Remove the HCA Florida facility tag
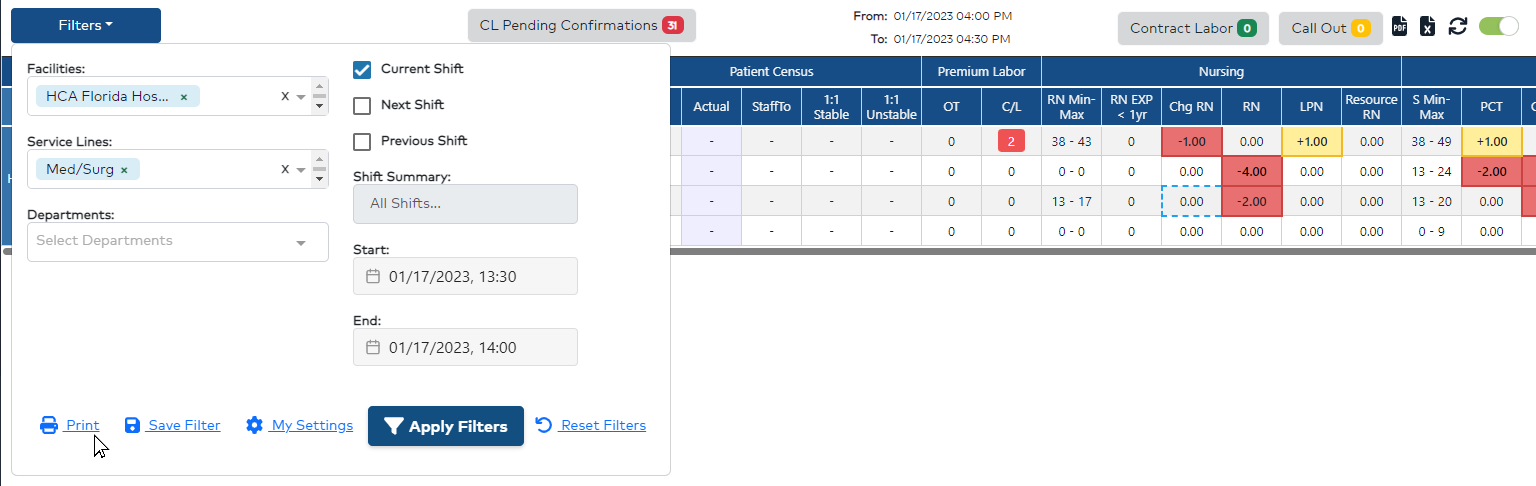Screen dimensions: 1536x486 pyautogui.click(x=184, y=97)
